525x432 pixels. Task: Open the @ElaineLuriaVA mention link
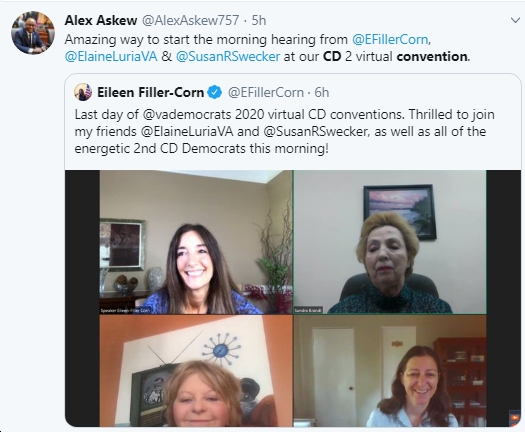[111, 56]
